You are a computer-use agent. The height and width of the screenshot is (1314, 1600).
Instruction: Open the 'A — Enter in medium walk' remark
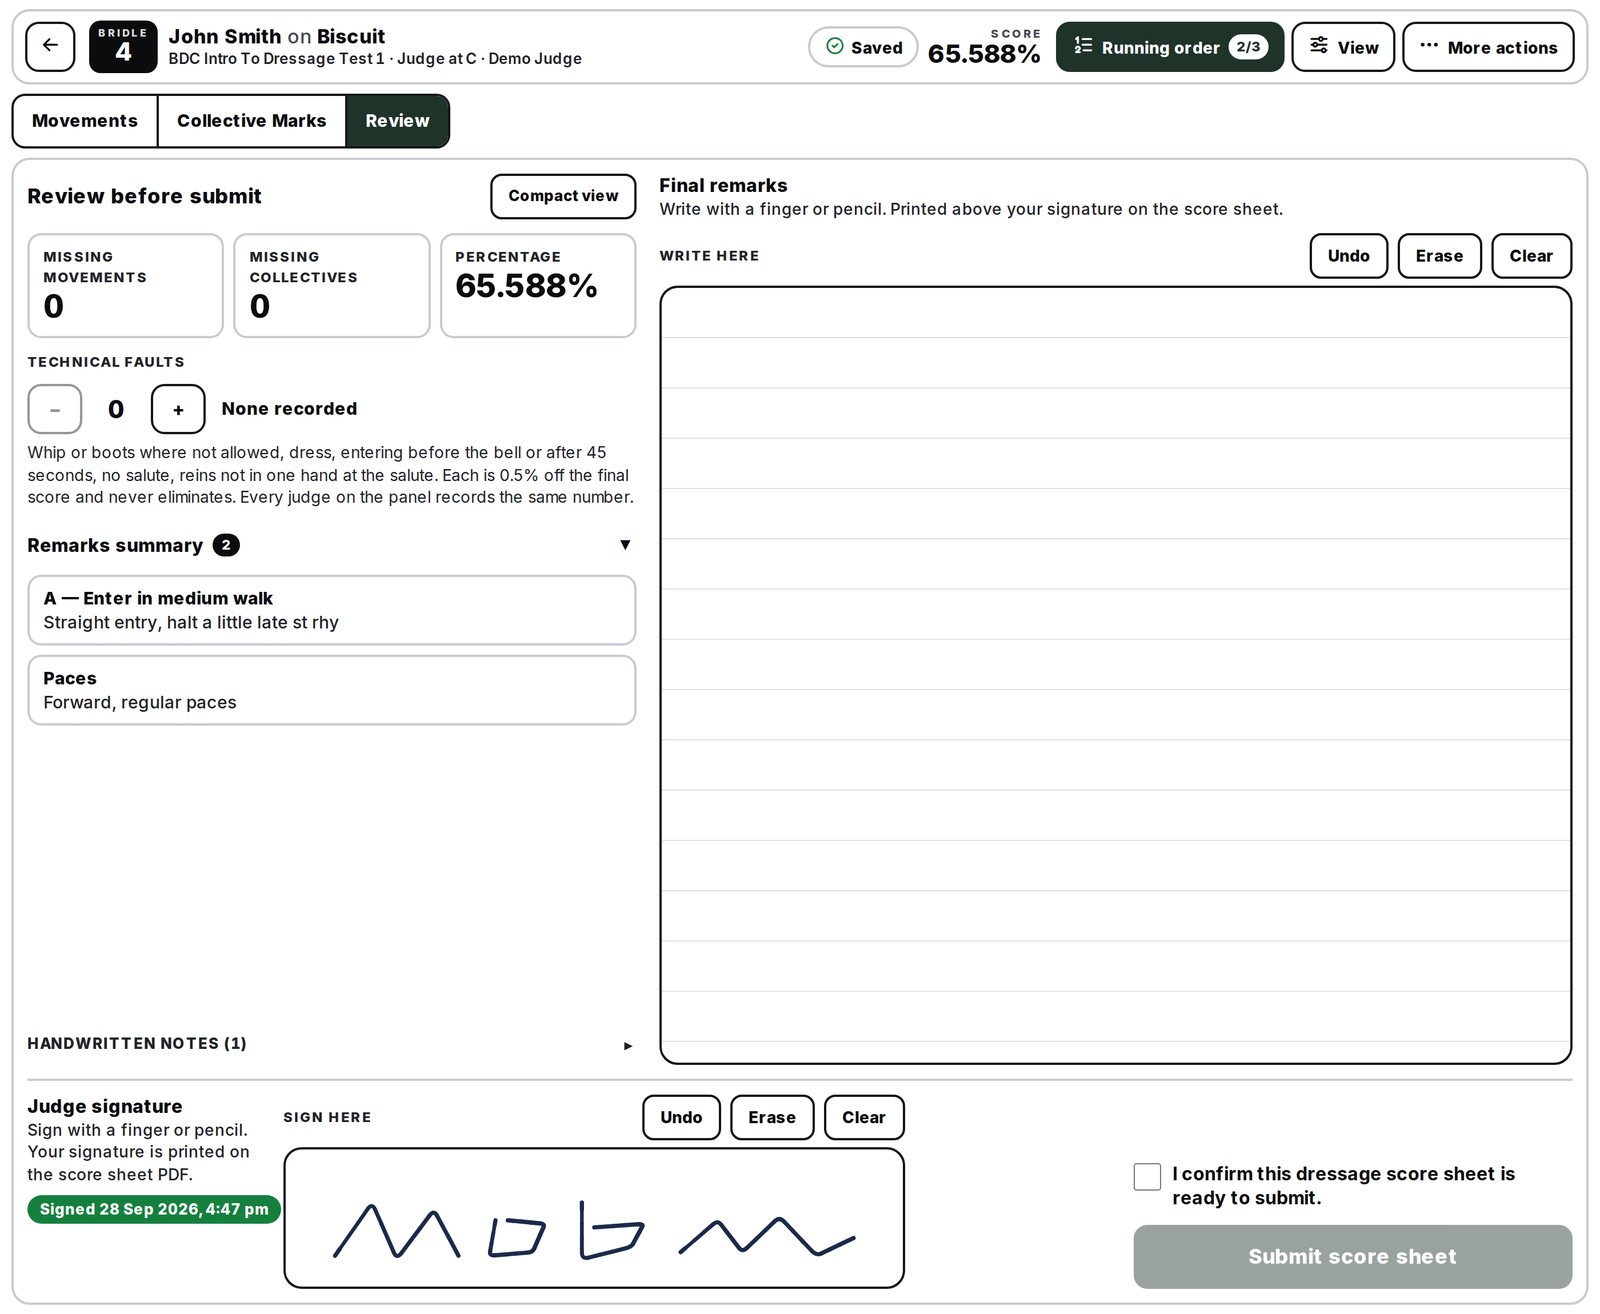pos(332,610)
